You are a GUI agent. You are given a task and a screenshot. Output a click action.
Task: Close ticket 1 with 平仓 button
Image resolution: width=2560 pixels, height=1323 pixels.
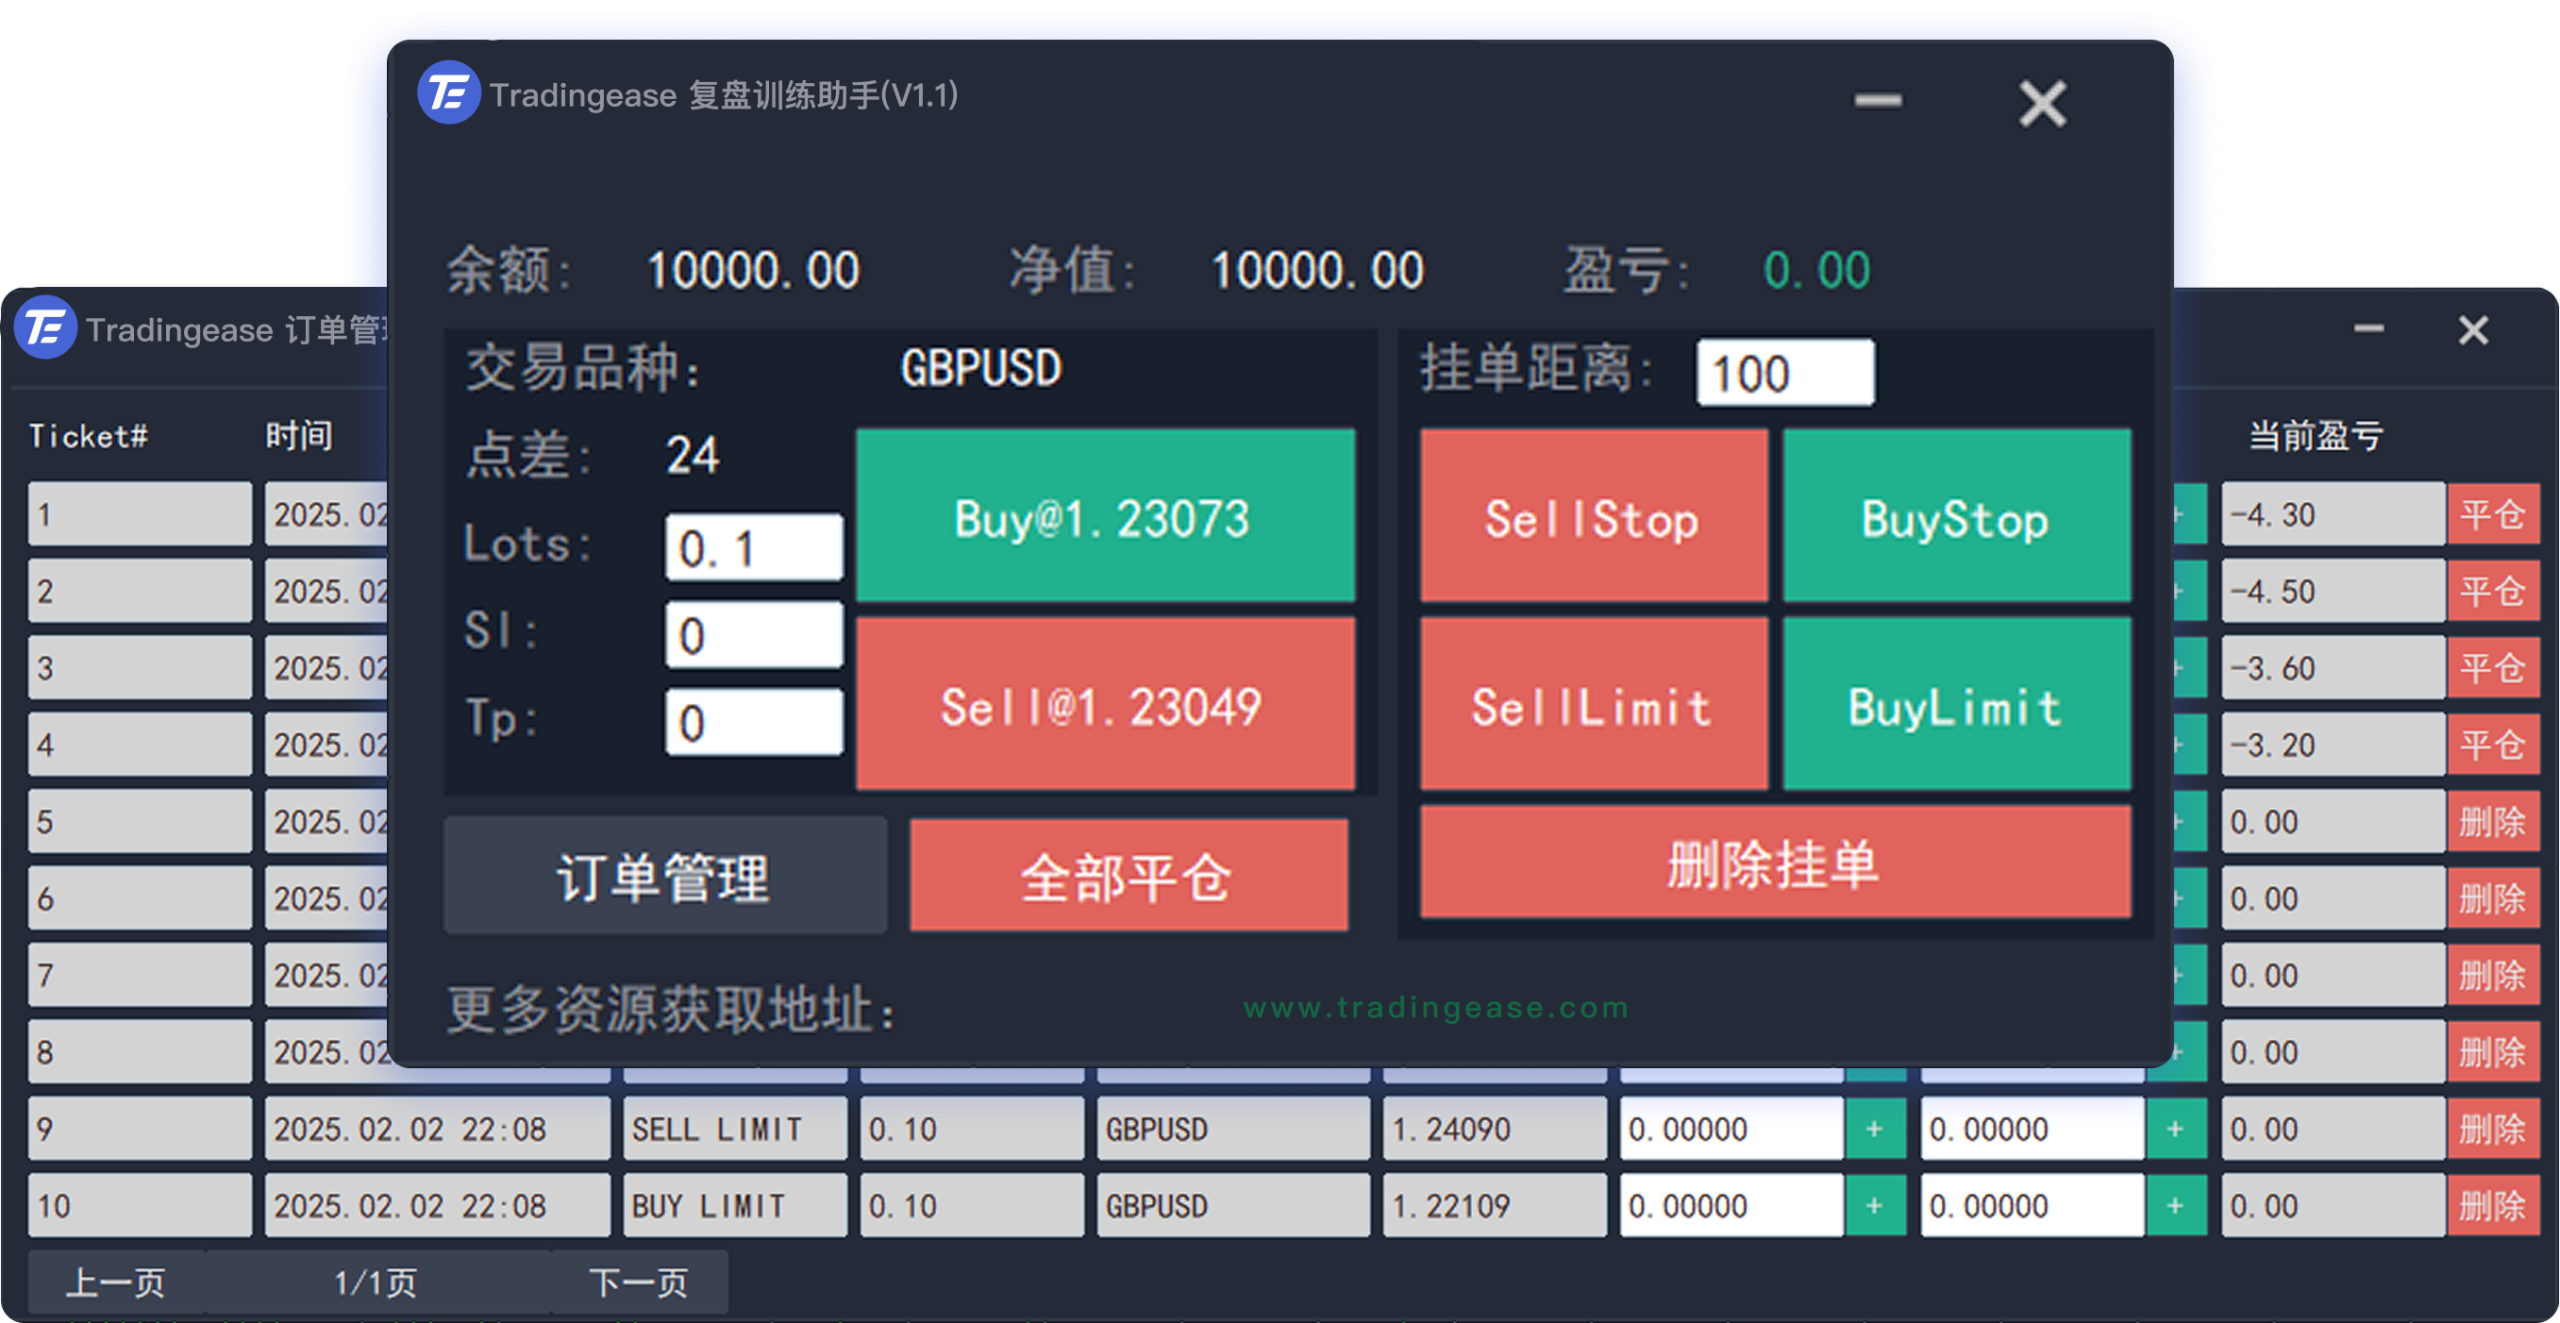point(2492,514)
